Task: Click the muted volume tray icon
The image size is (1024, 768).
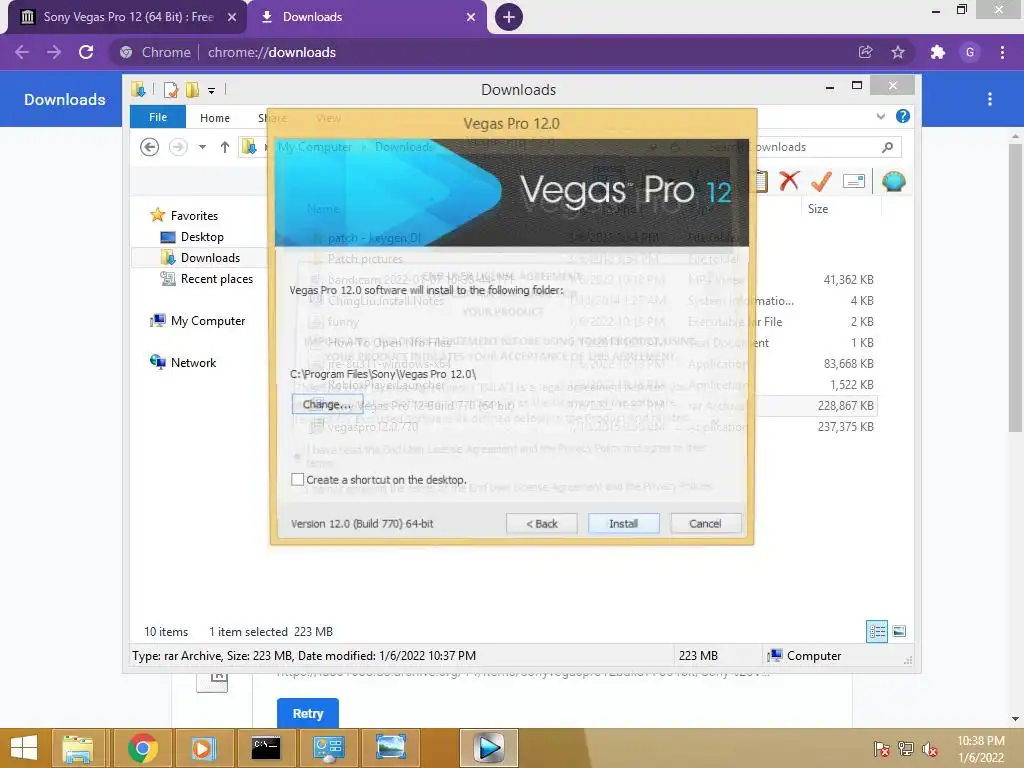Action: point(930,749)
